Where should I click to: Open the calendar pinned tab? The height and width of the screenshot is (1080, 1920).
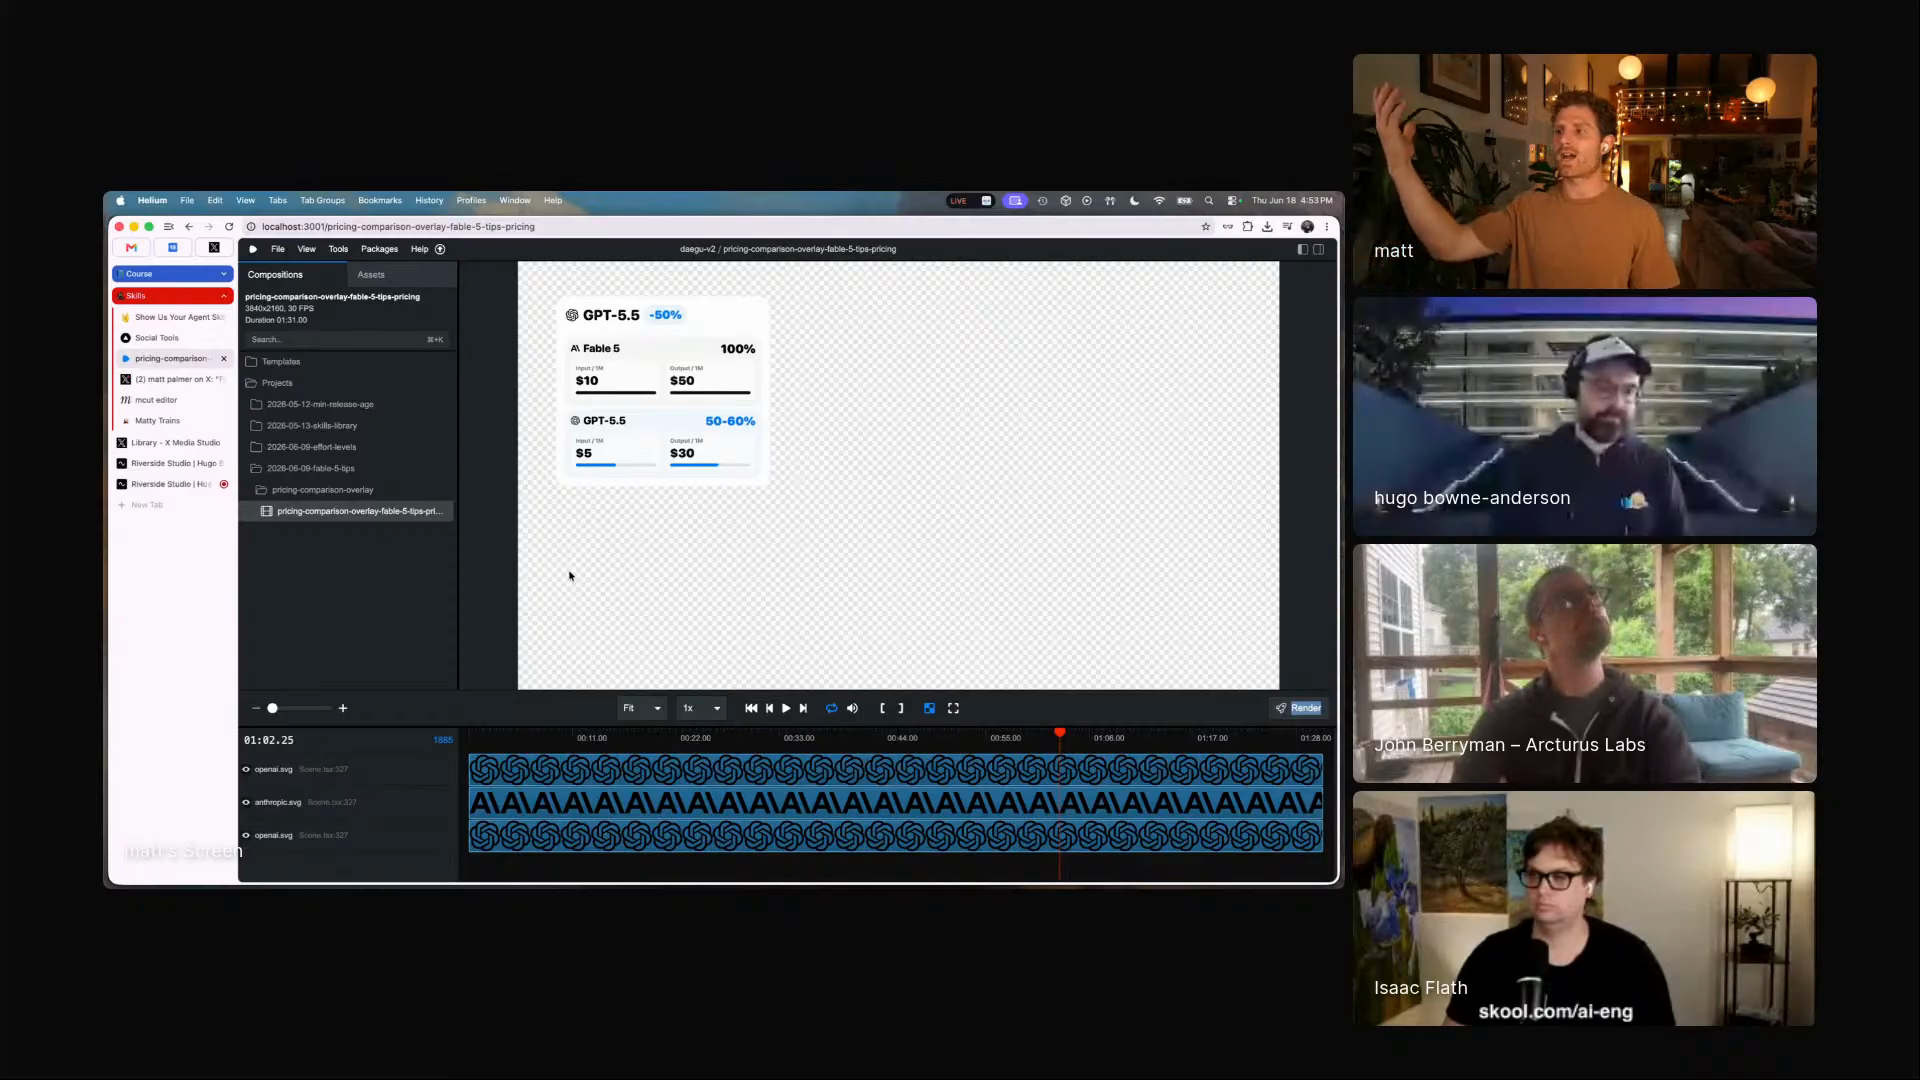172,247
